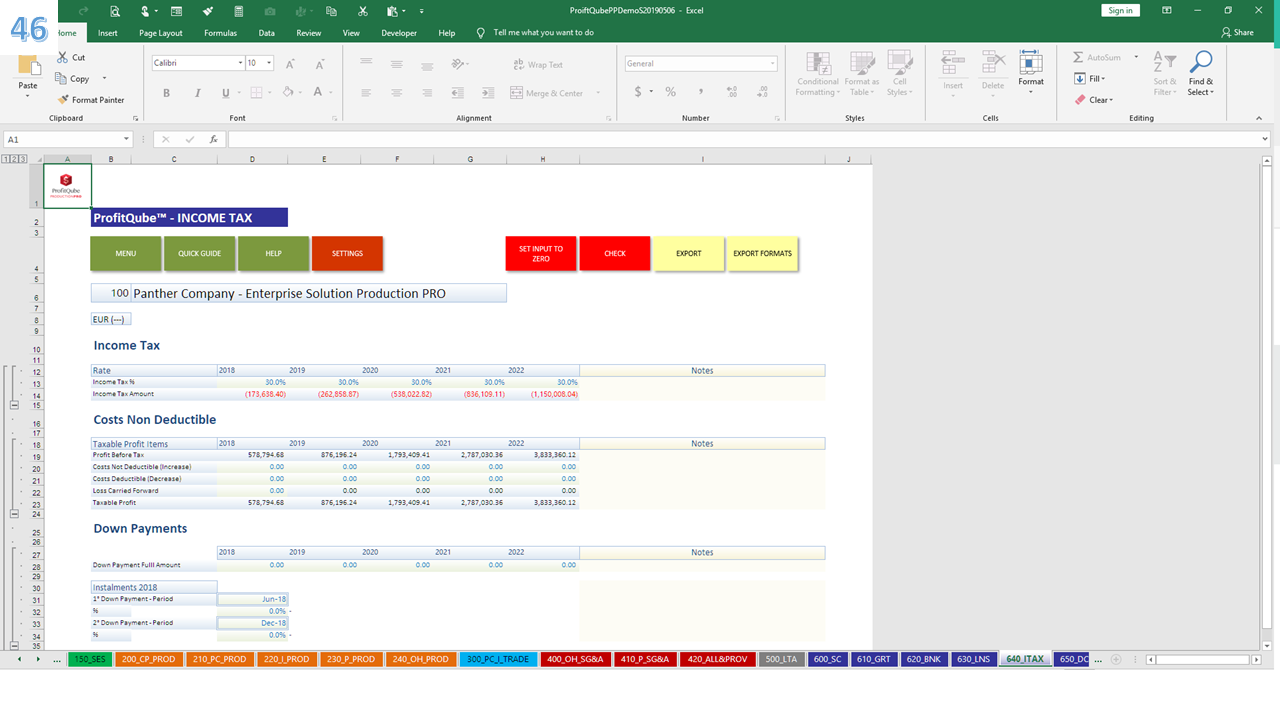Toggle align text left
Screen dimensions: 1280x720
point(366,93)
